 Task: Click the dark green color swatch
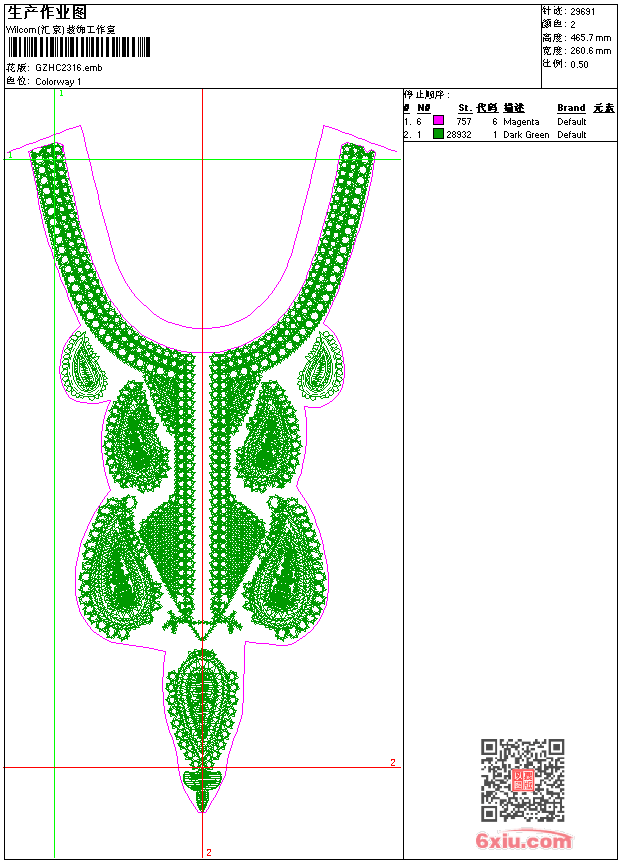438,134
